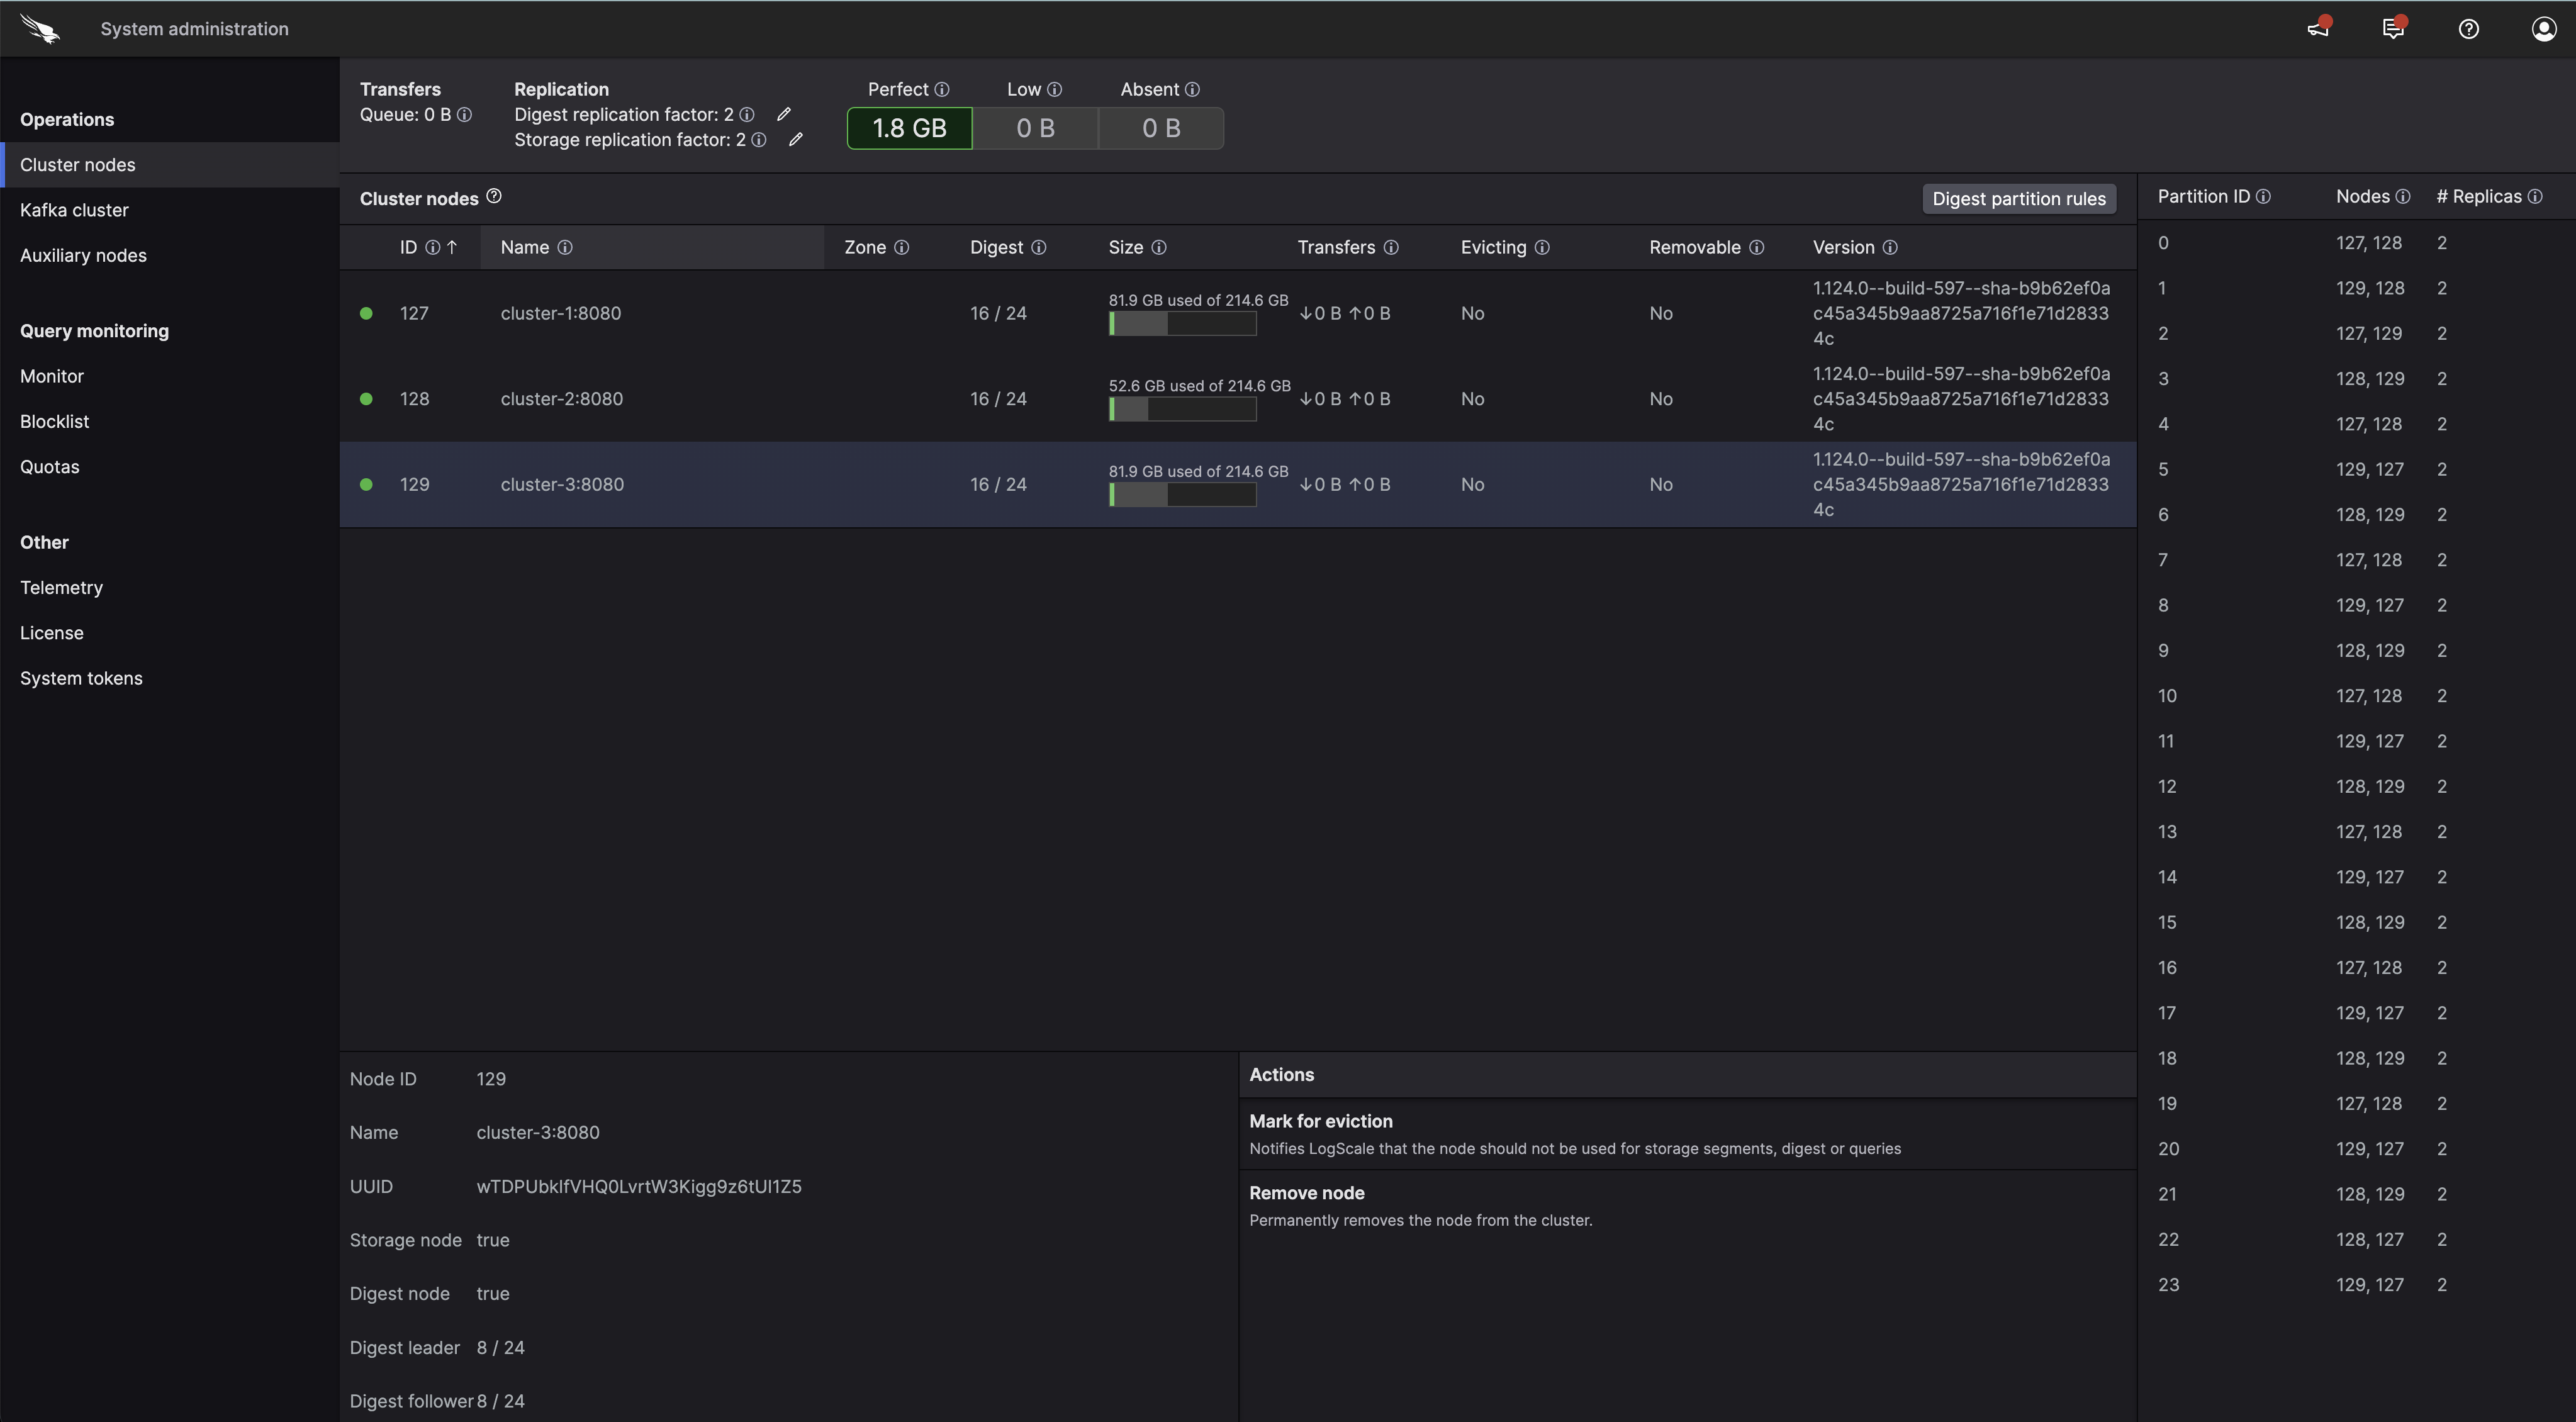Click the CrowdStrike falcon logo

pos(40,28)
